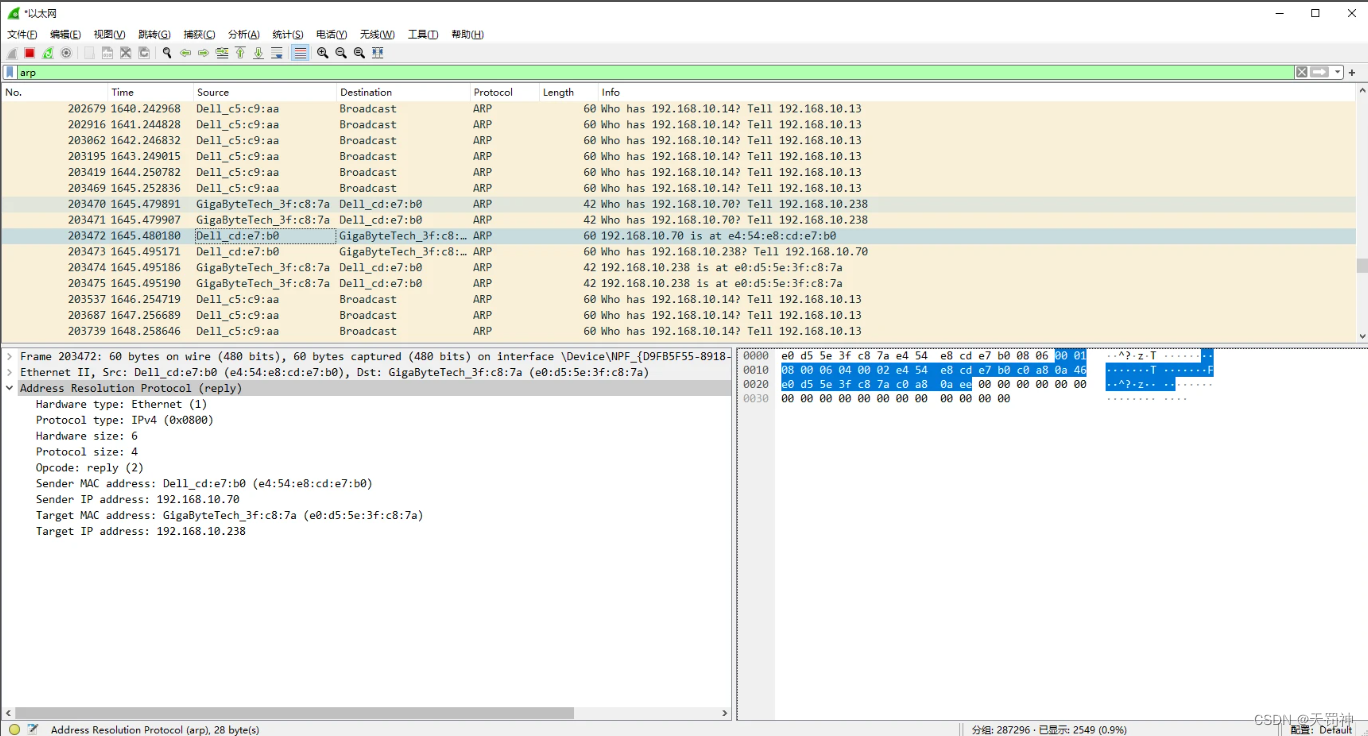1368x736 pixels.
Task: Select Opcode: reply (2) field
Action: click(x=90, y=468)
